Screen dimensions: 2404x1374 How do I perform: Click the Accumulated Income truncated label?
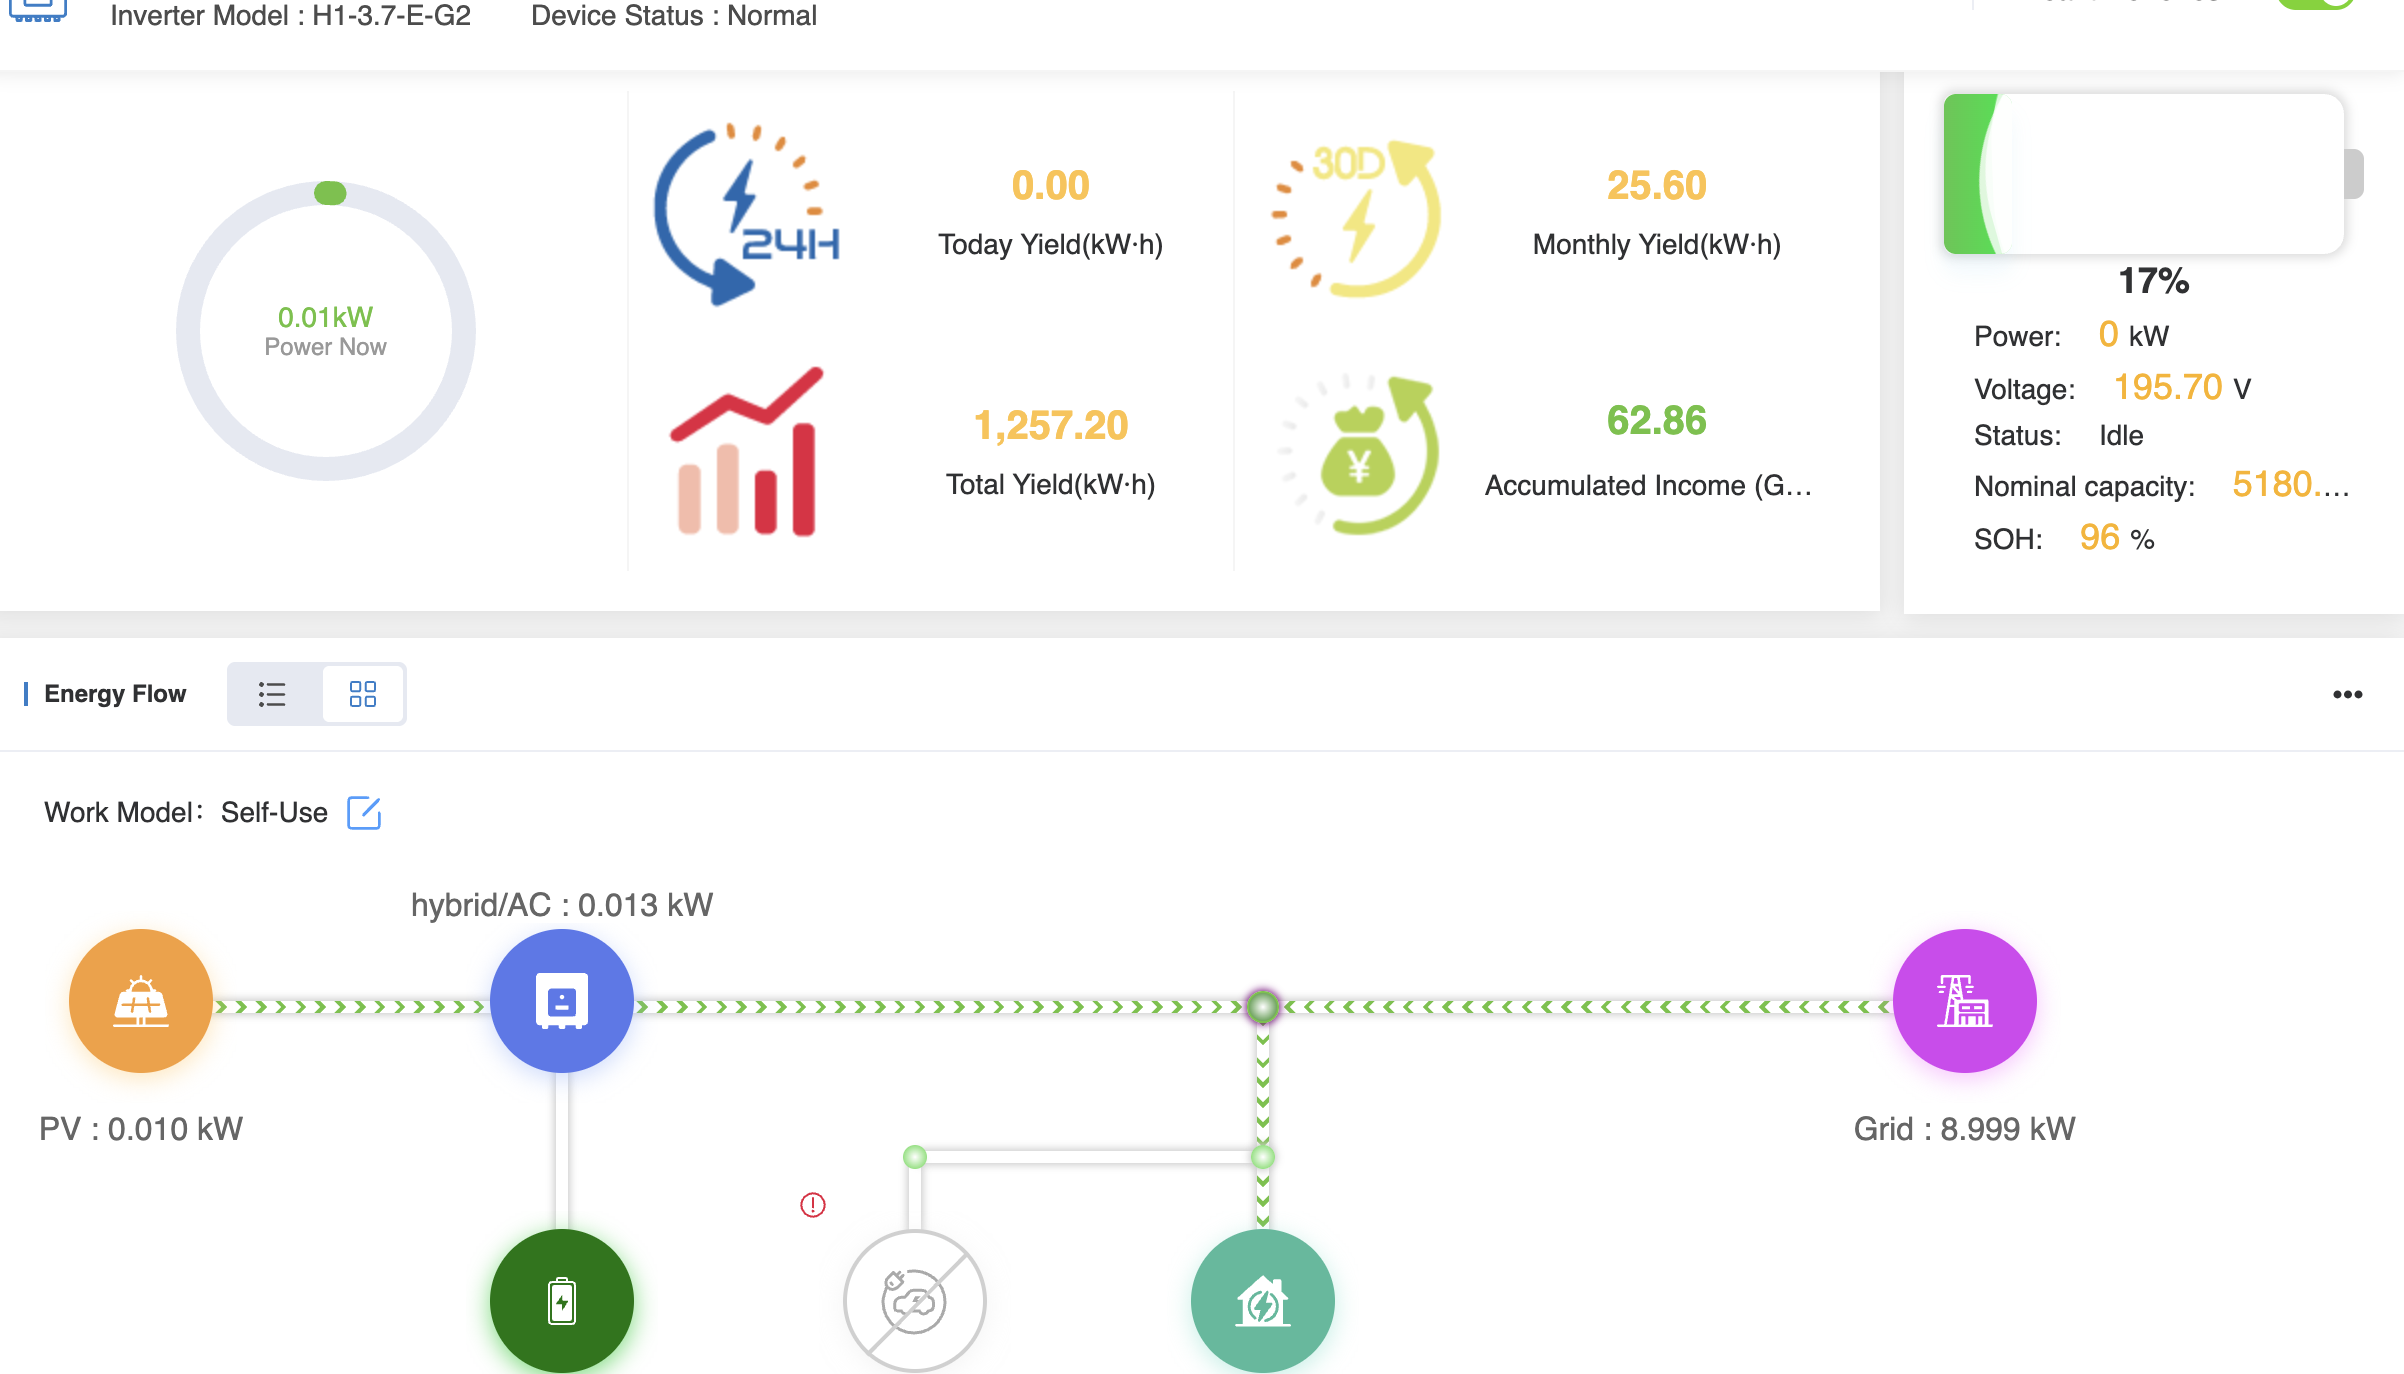pyautogui.click(x=1648, y=486)
